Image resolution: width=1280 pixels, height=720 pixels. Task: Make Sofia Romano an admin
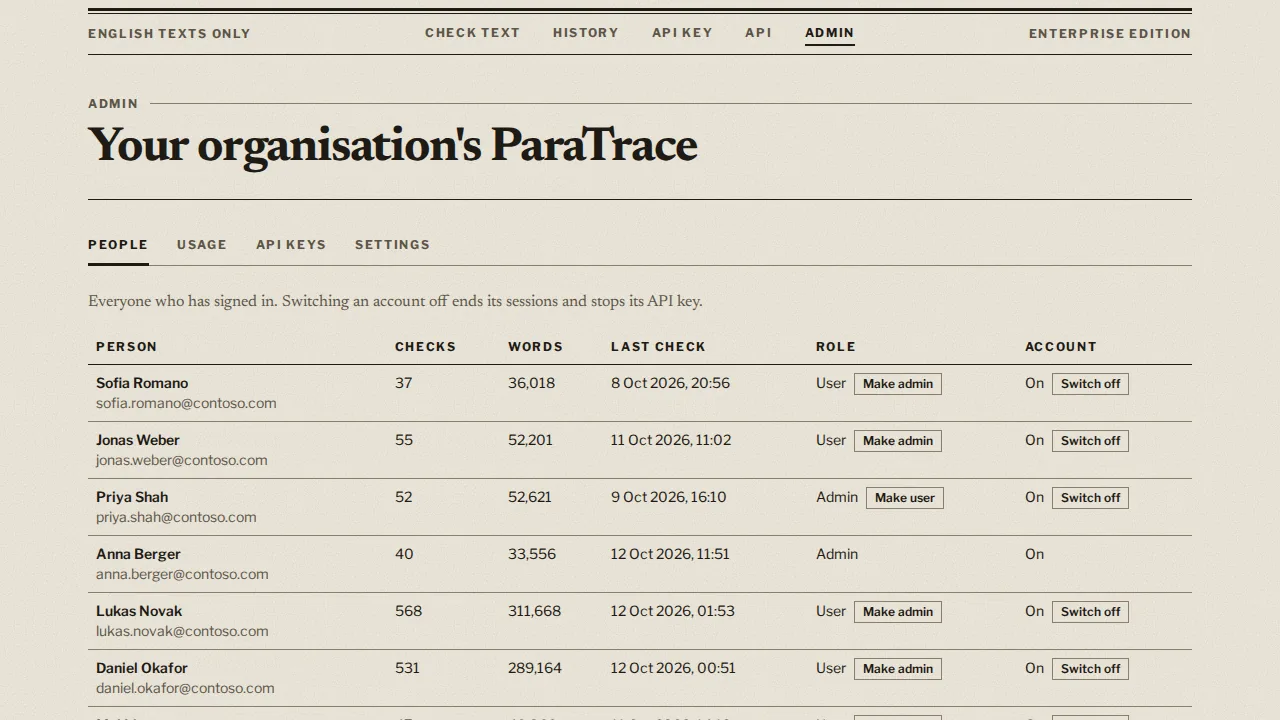click(x=898, y=384)
